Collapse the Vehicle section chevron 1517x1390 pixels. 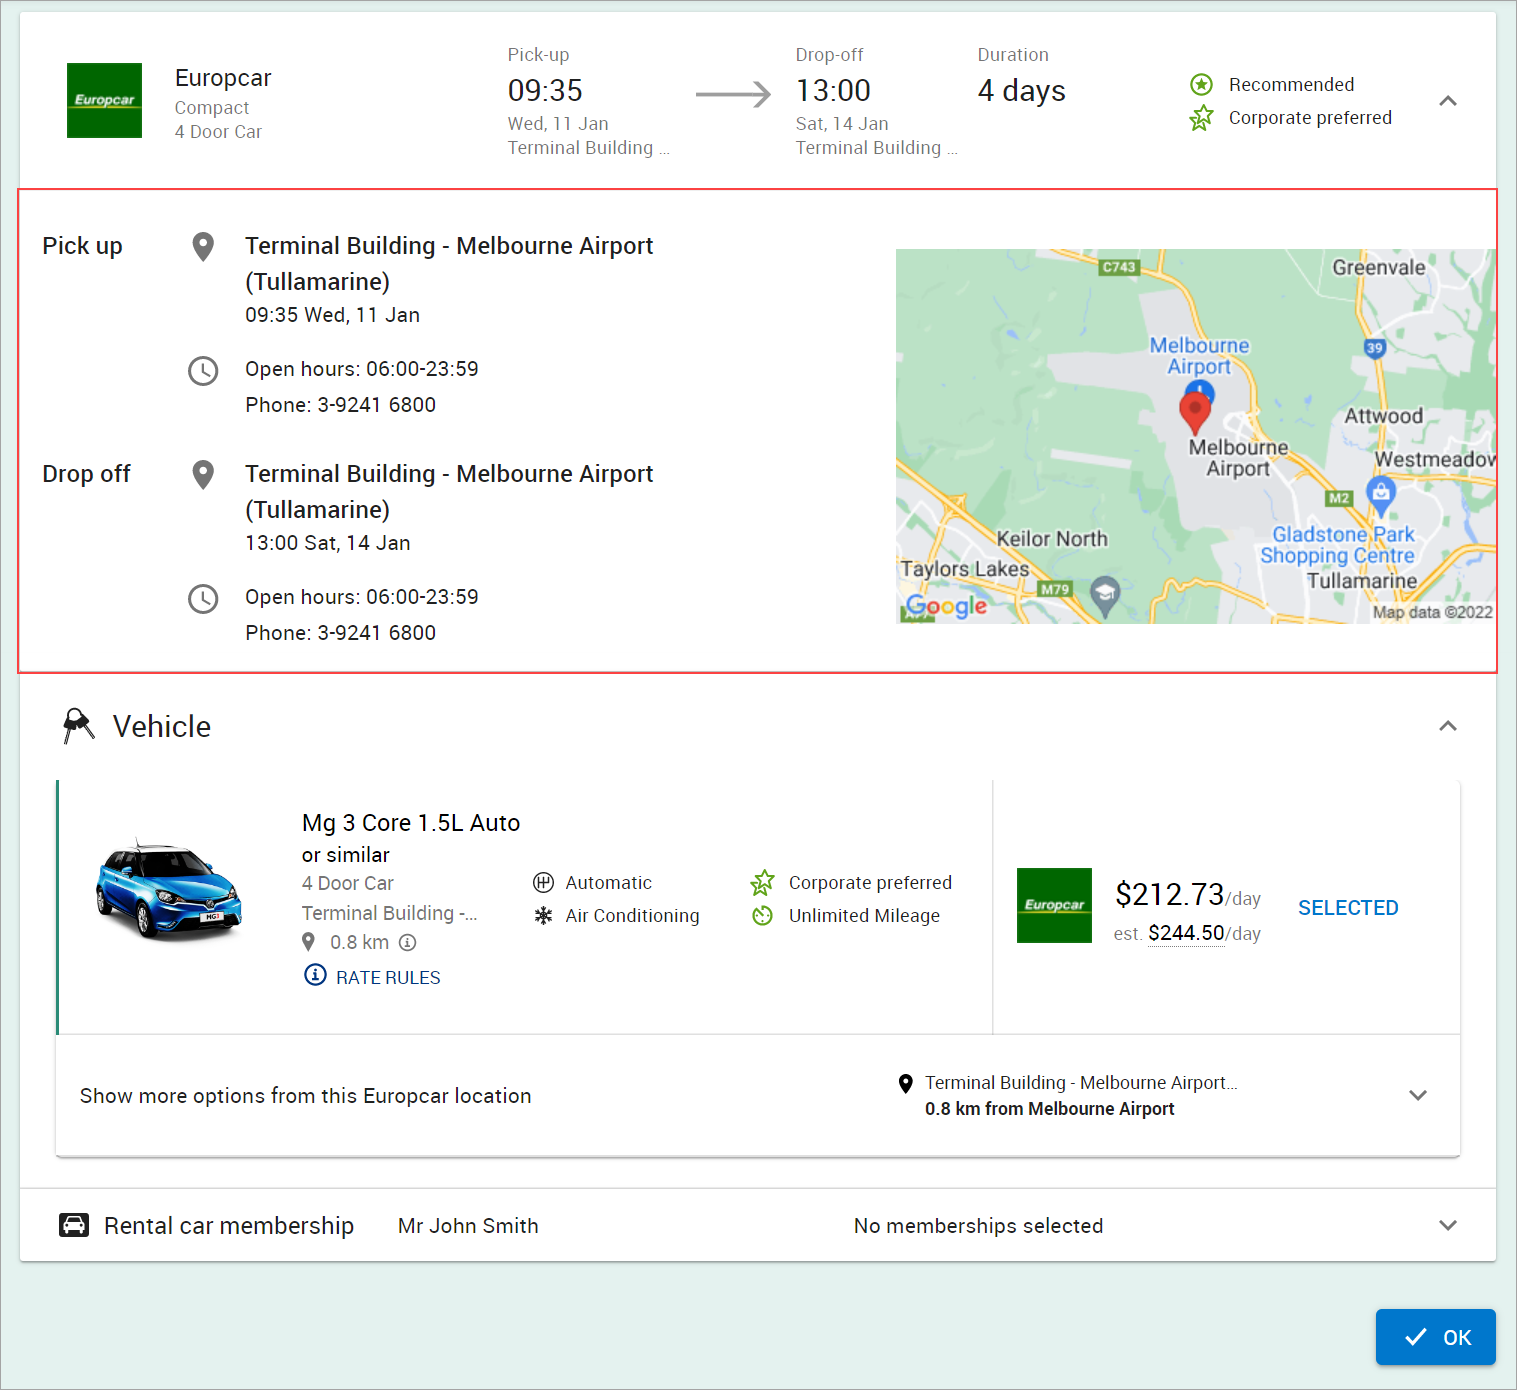click(1447, 726)
